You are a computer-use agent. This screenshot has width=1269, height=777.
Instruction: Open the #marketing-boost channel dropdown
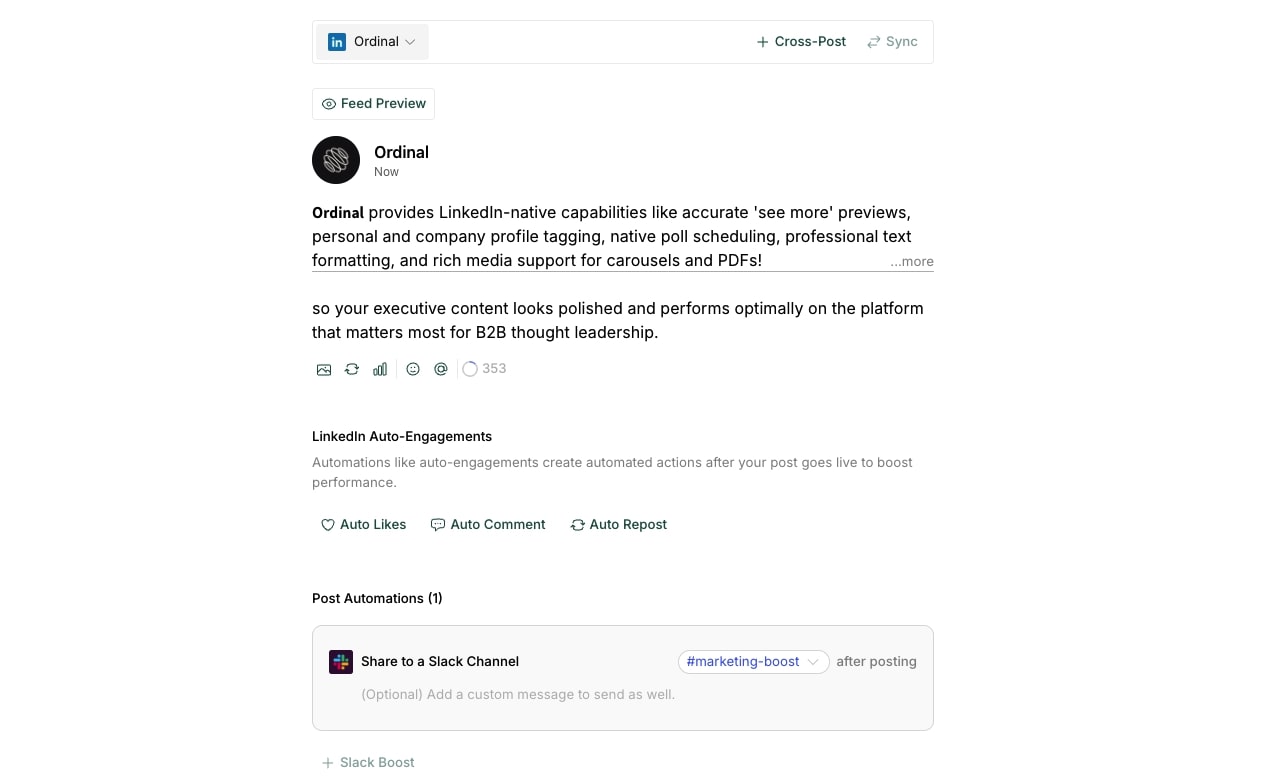753,661
